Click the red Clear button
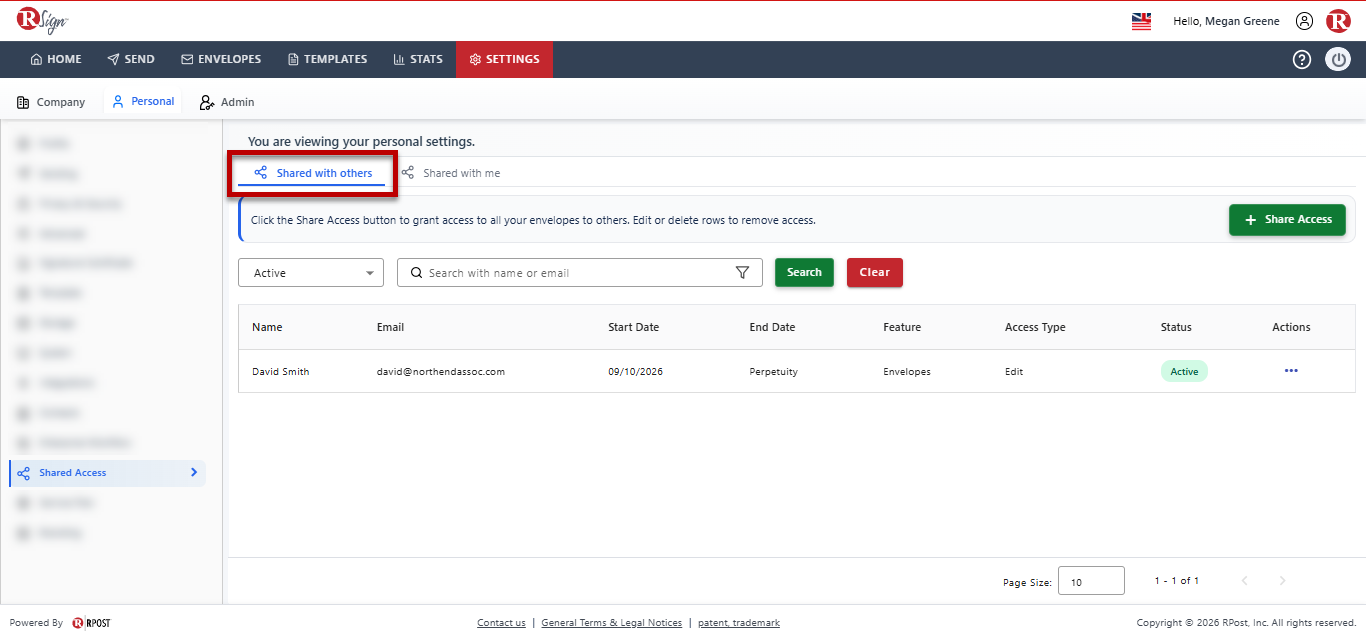The height and width of the screenshot is (641, 1366). (x=875, y=273)
